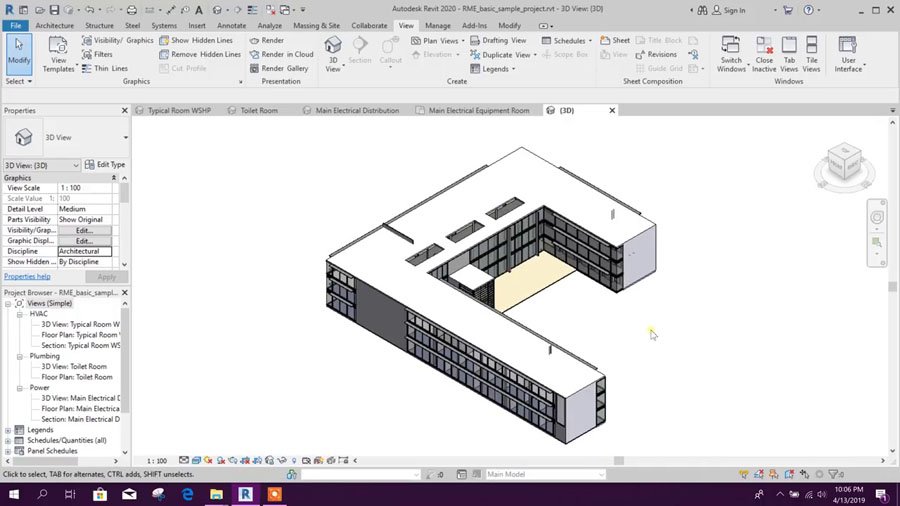Open User Interface dropdown
Screen dimensions: 900x506
(849, 55)
